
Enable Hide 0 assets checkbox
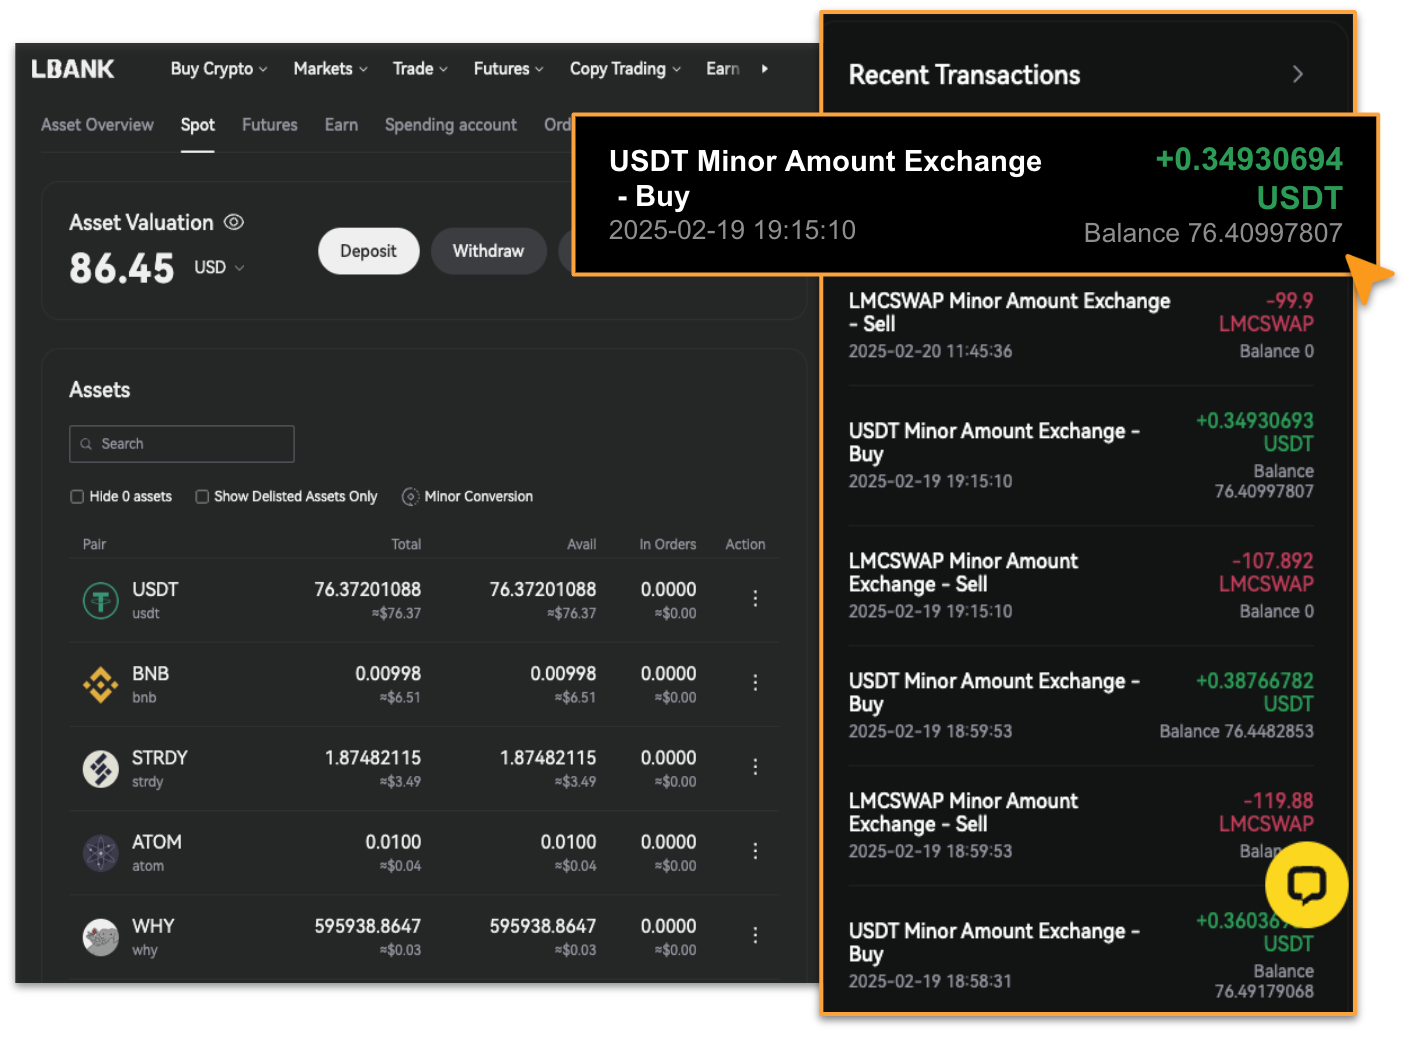77,497
